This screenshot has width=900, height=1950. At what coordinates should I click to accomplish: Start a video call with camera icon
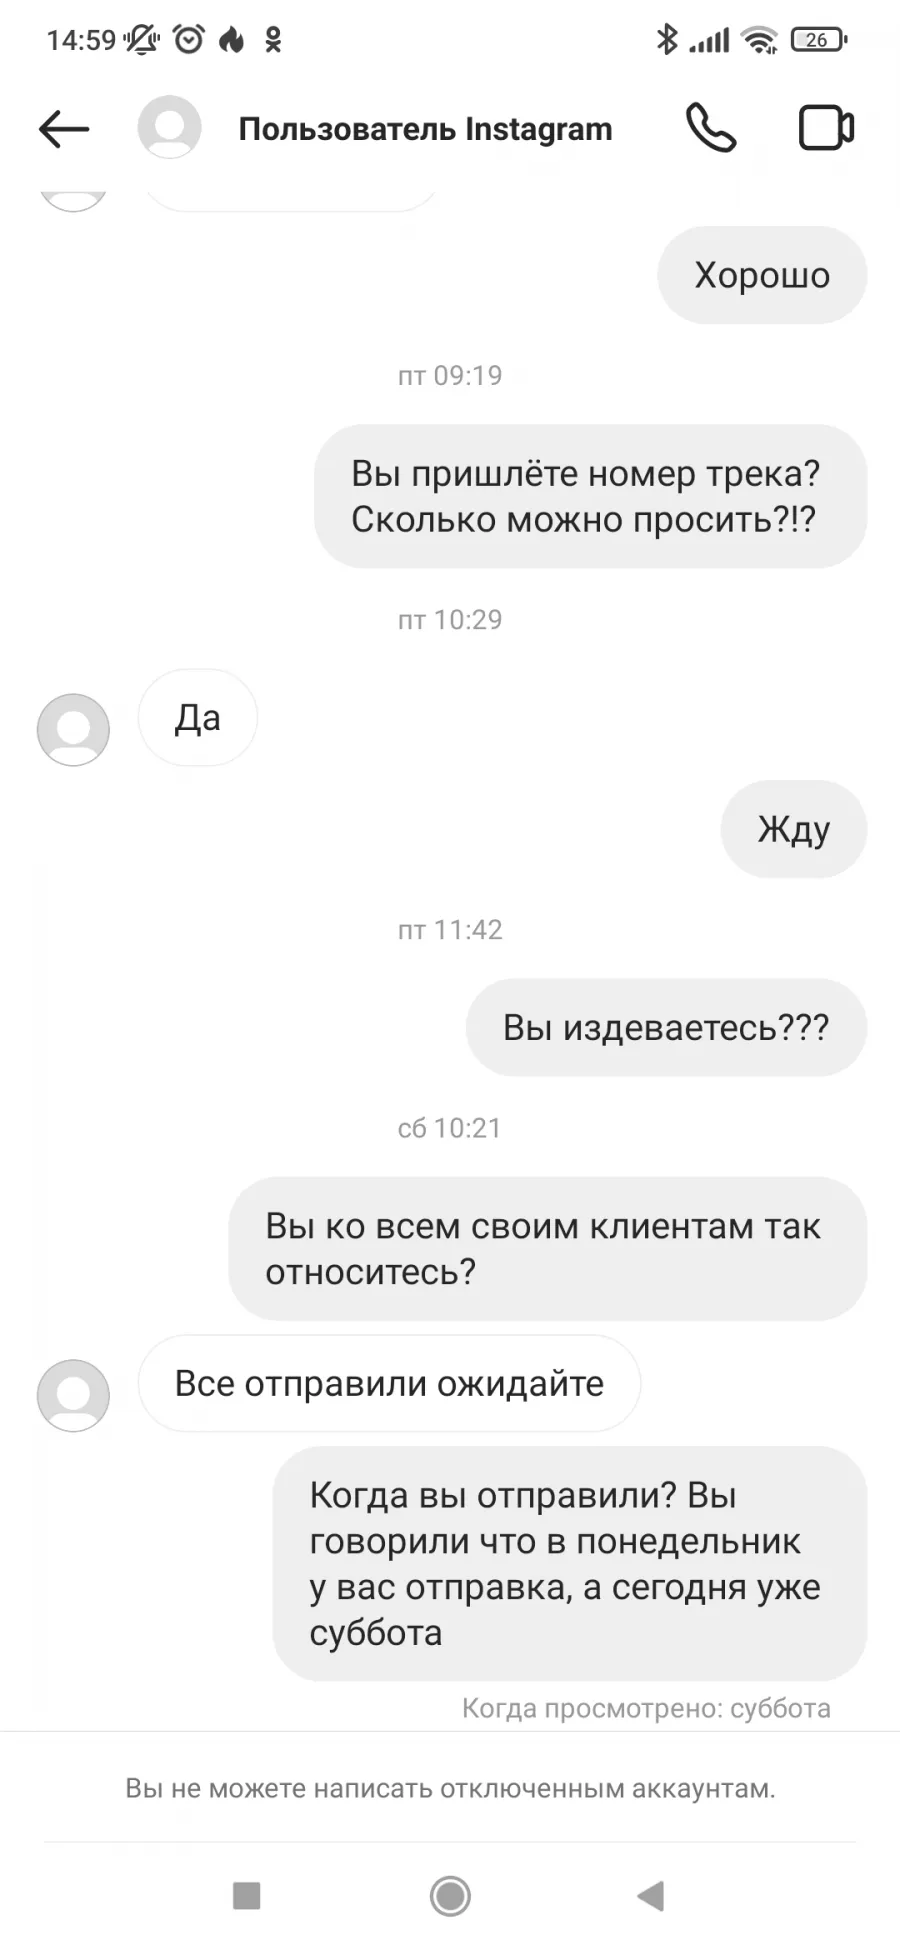click(826, 128)
